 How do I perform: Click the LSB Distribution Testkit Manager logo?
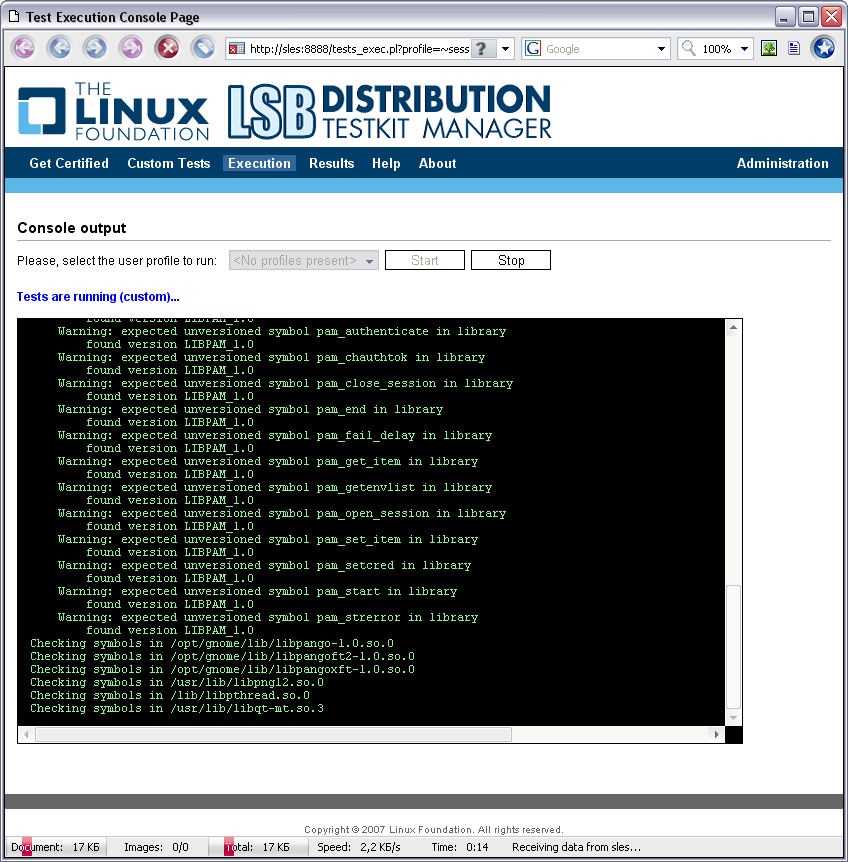point(390,111)
